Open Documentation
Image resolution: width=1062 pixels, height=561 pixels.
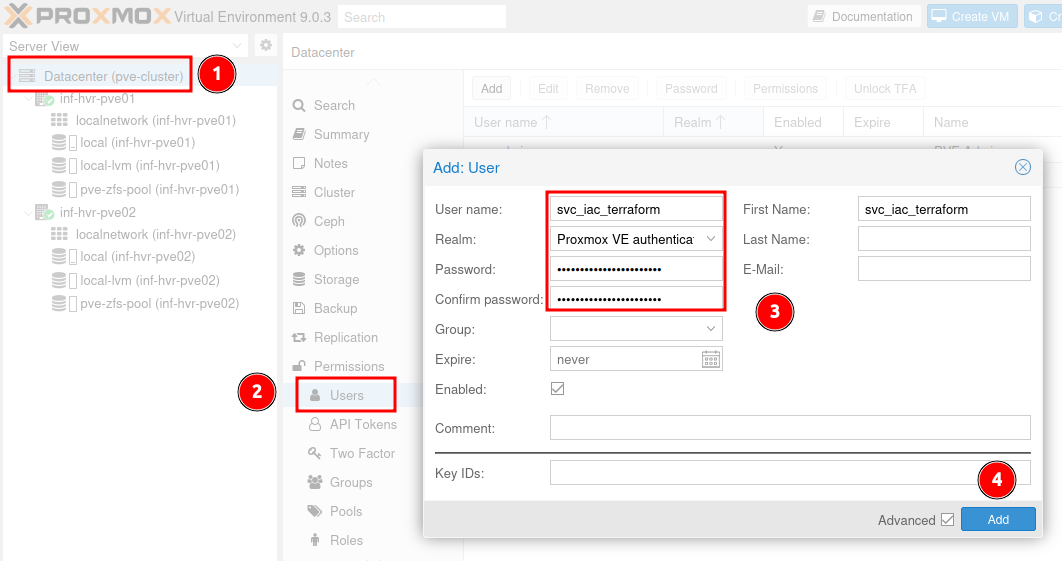pyautogui.click(x=864, y=16)
